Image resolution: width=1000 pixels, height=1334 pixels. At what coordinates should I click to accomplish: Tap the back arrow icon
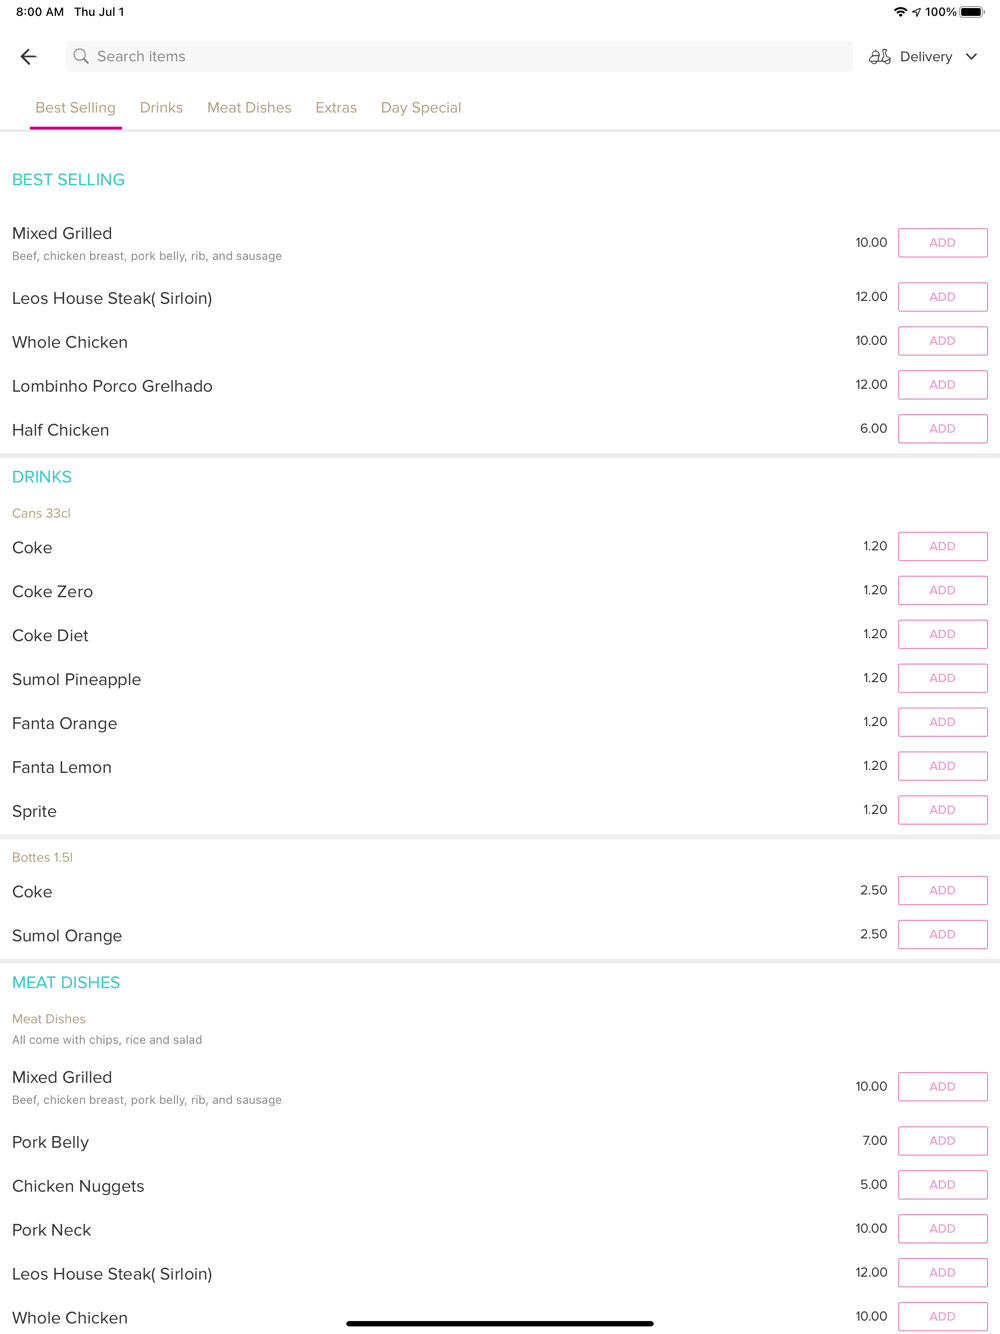[x=28, y=57]
